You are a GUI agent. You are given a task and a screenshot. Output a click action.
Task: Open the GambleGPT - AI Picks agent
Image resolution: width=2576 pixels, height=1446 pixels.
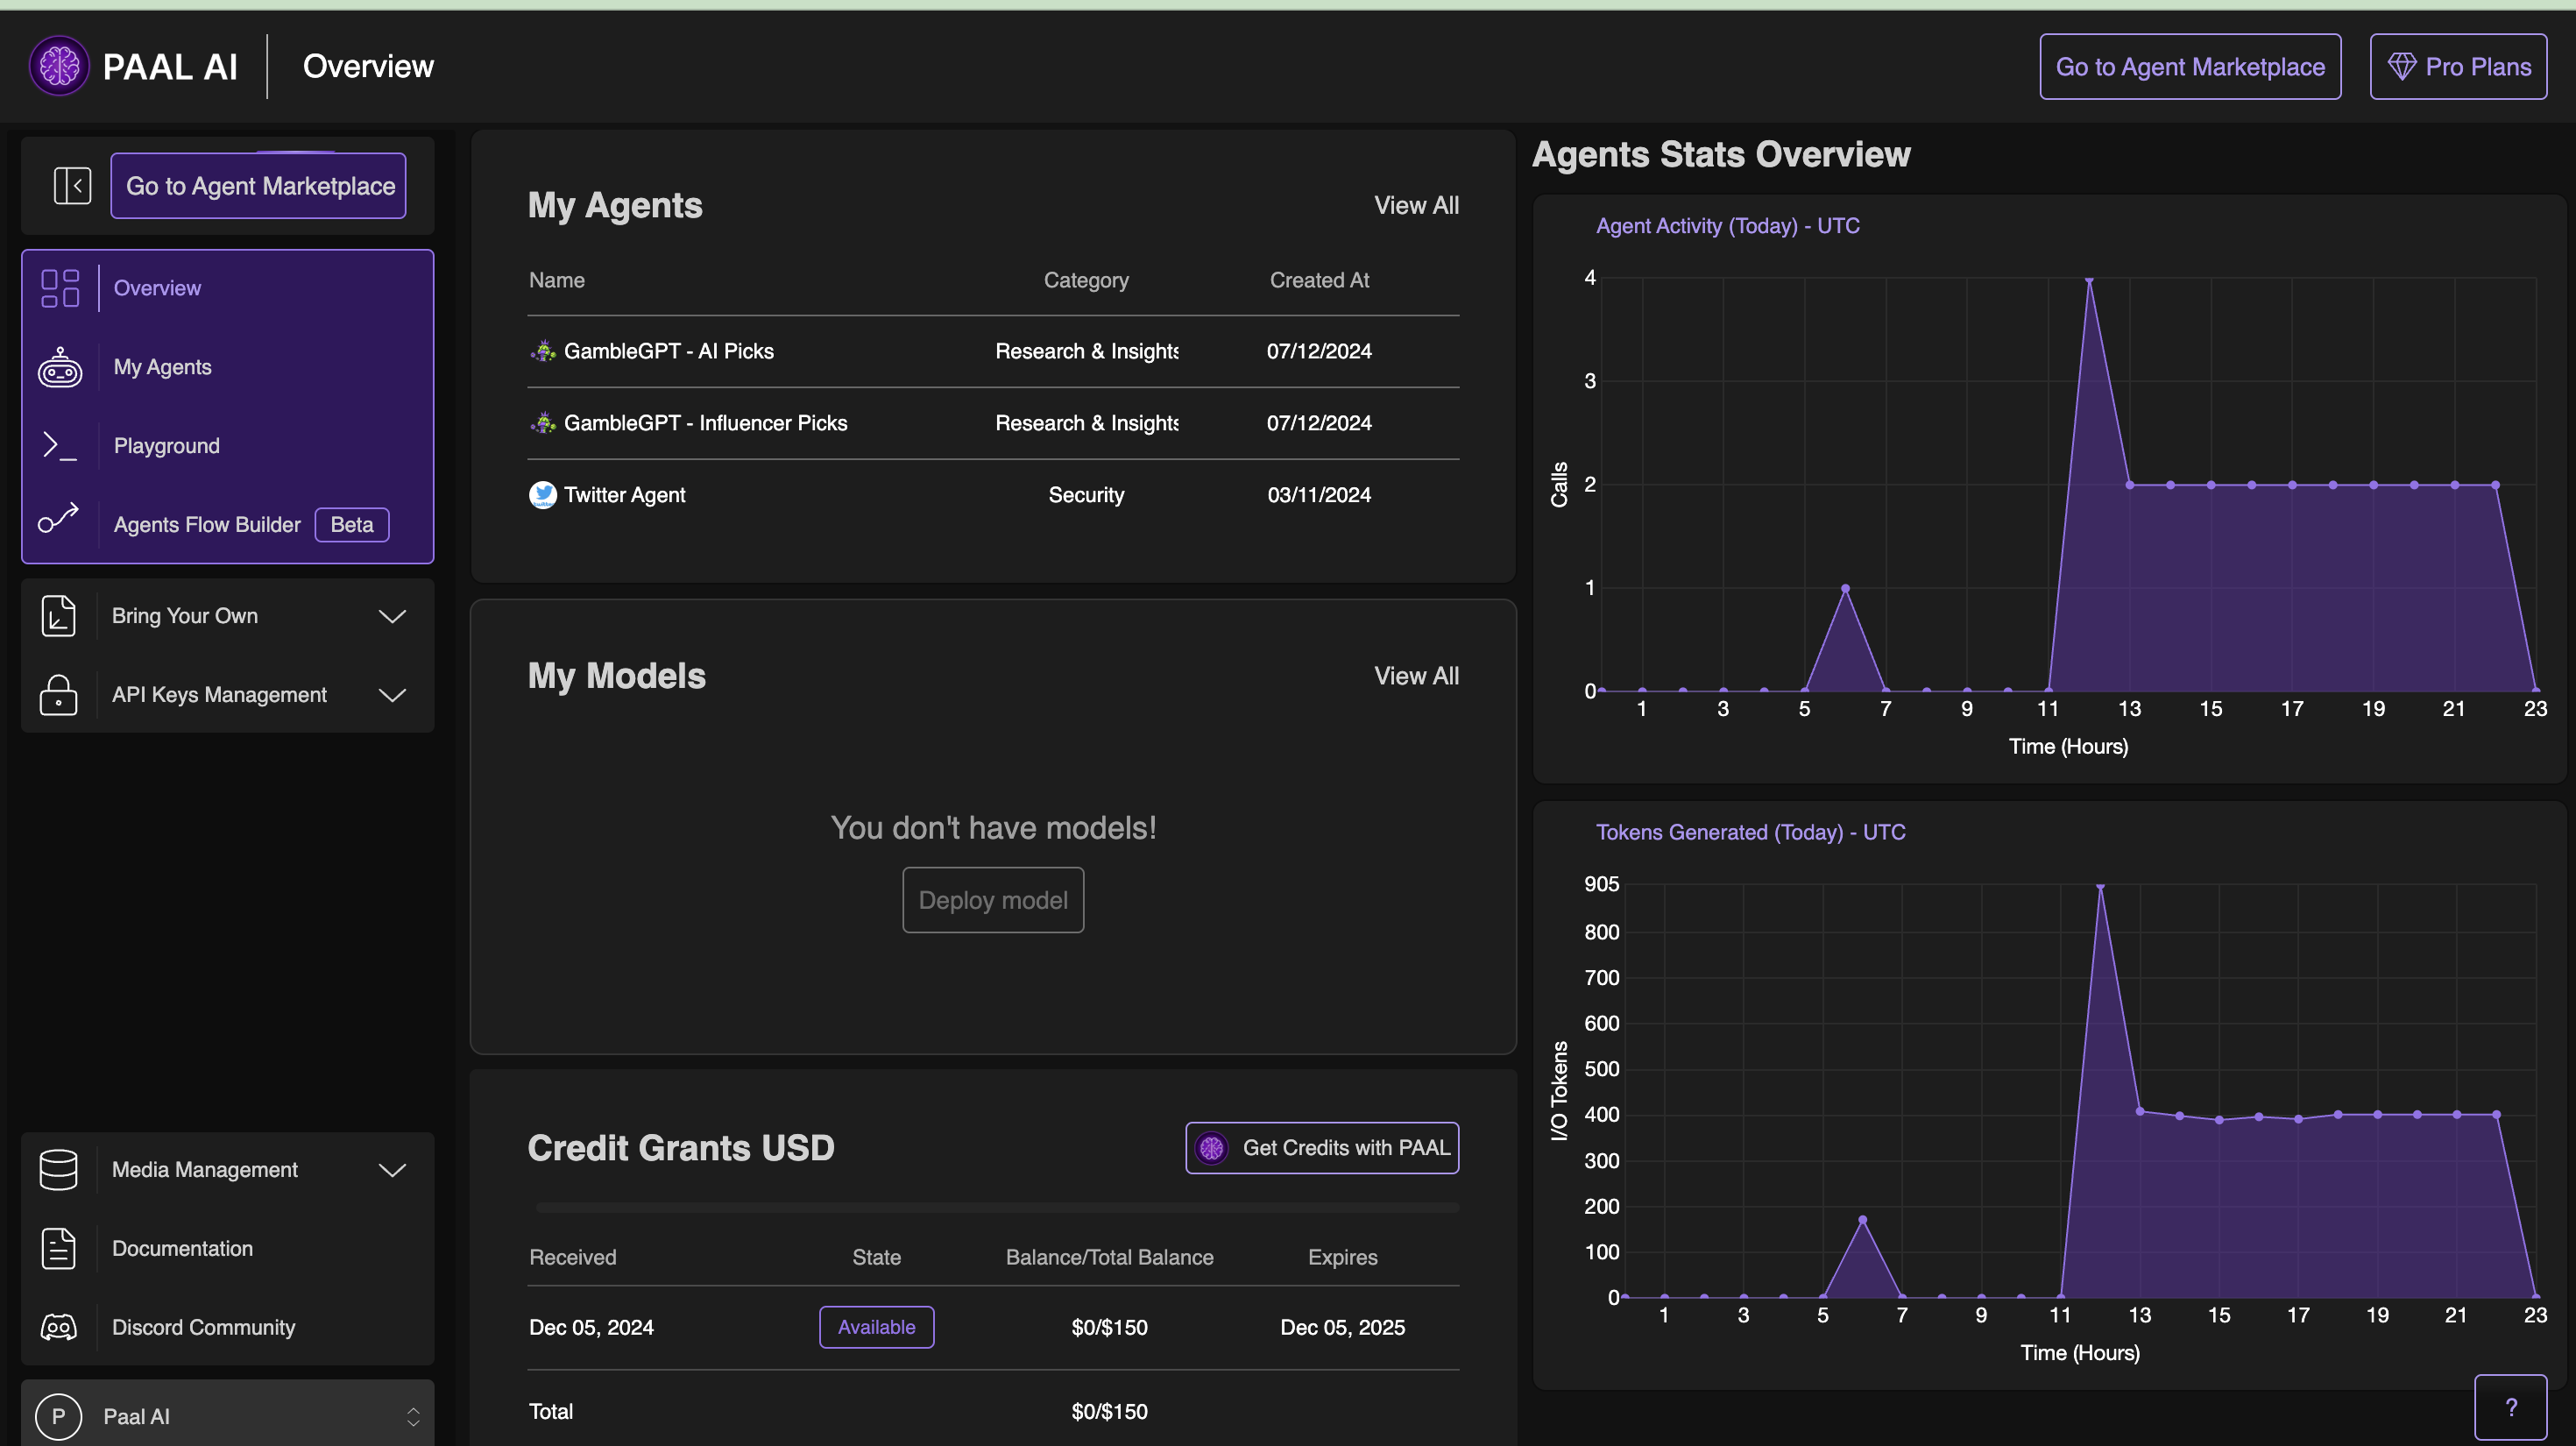(668, 351)
